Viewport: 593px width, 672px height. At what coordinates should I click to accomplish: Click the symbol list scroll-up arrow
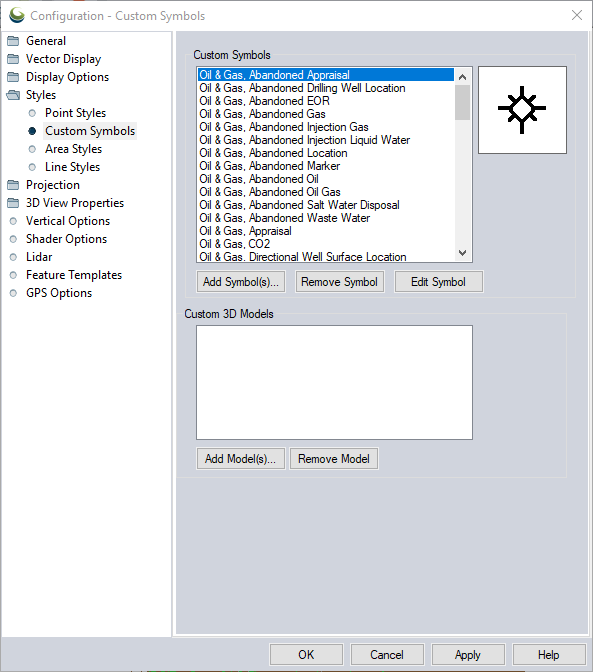(x=462, y=77)
